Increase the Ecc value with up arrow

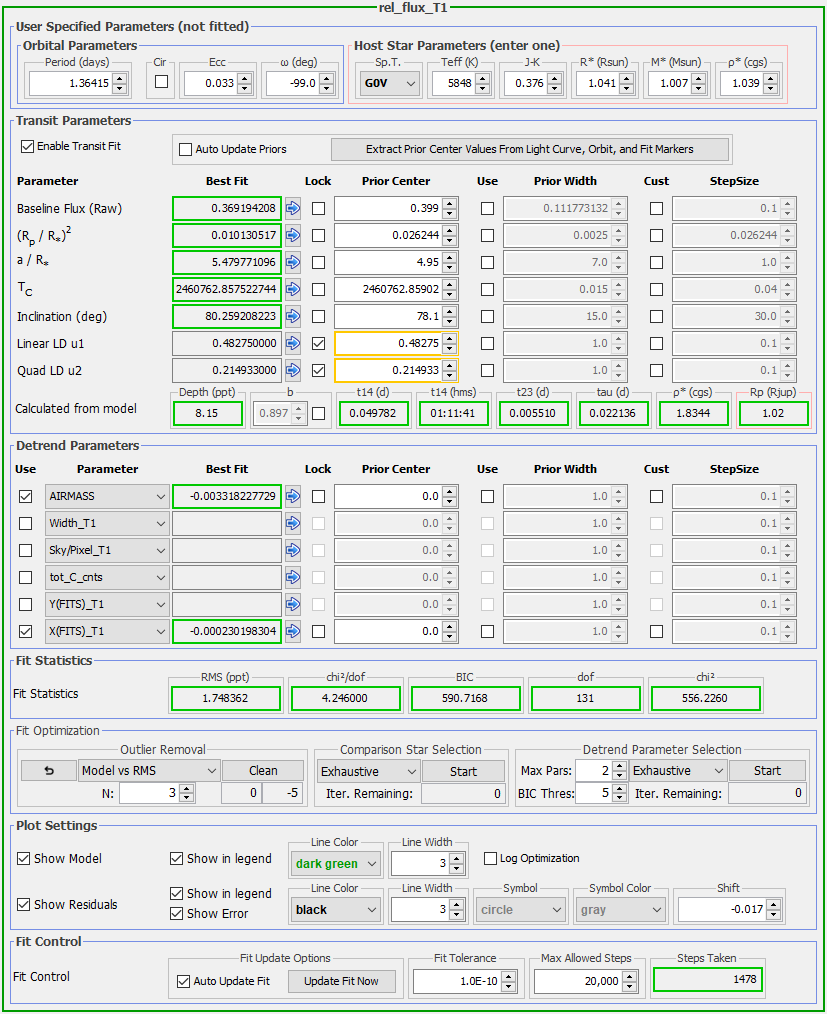tap(244, 78)
